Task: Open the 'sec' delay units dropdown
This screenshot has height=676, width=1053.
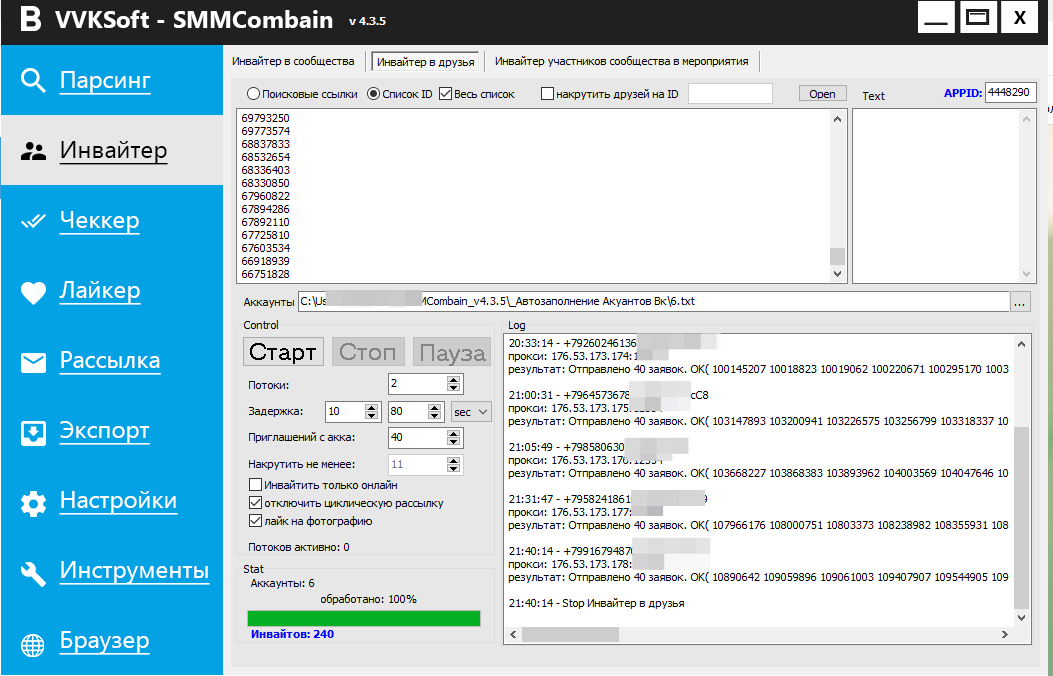Action: [471, 411]
